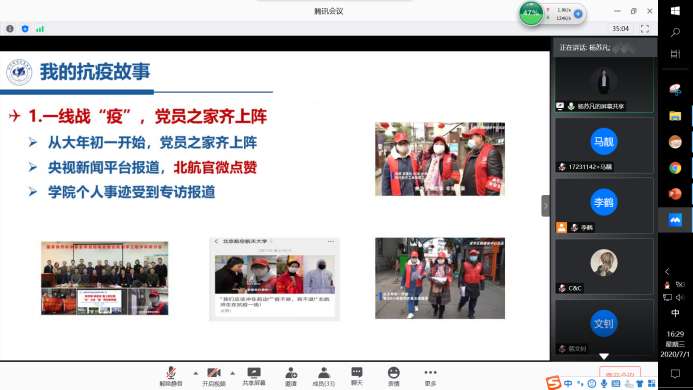Screen dimensions: 693x390
Task: Show more participants with down arrow
Action: click(x=604, y=356)
